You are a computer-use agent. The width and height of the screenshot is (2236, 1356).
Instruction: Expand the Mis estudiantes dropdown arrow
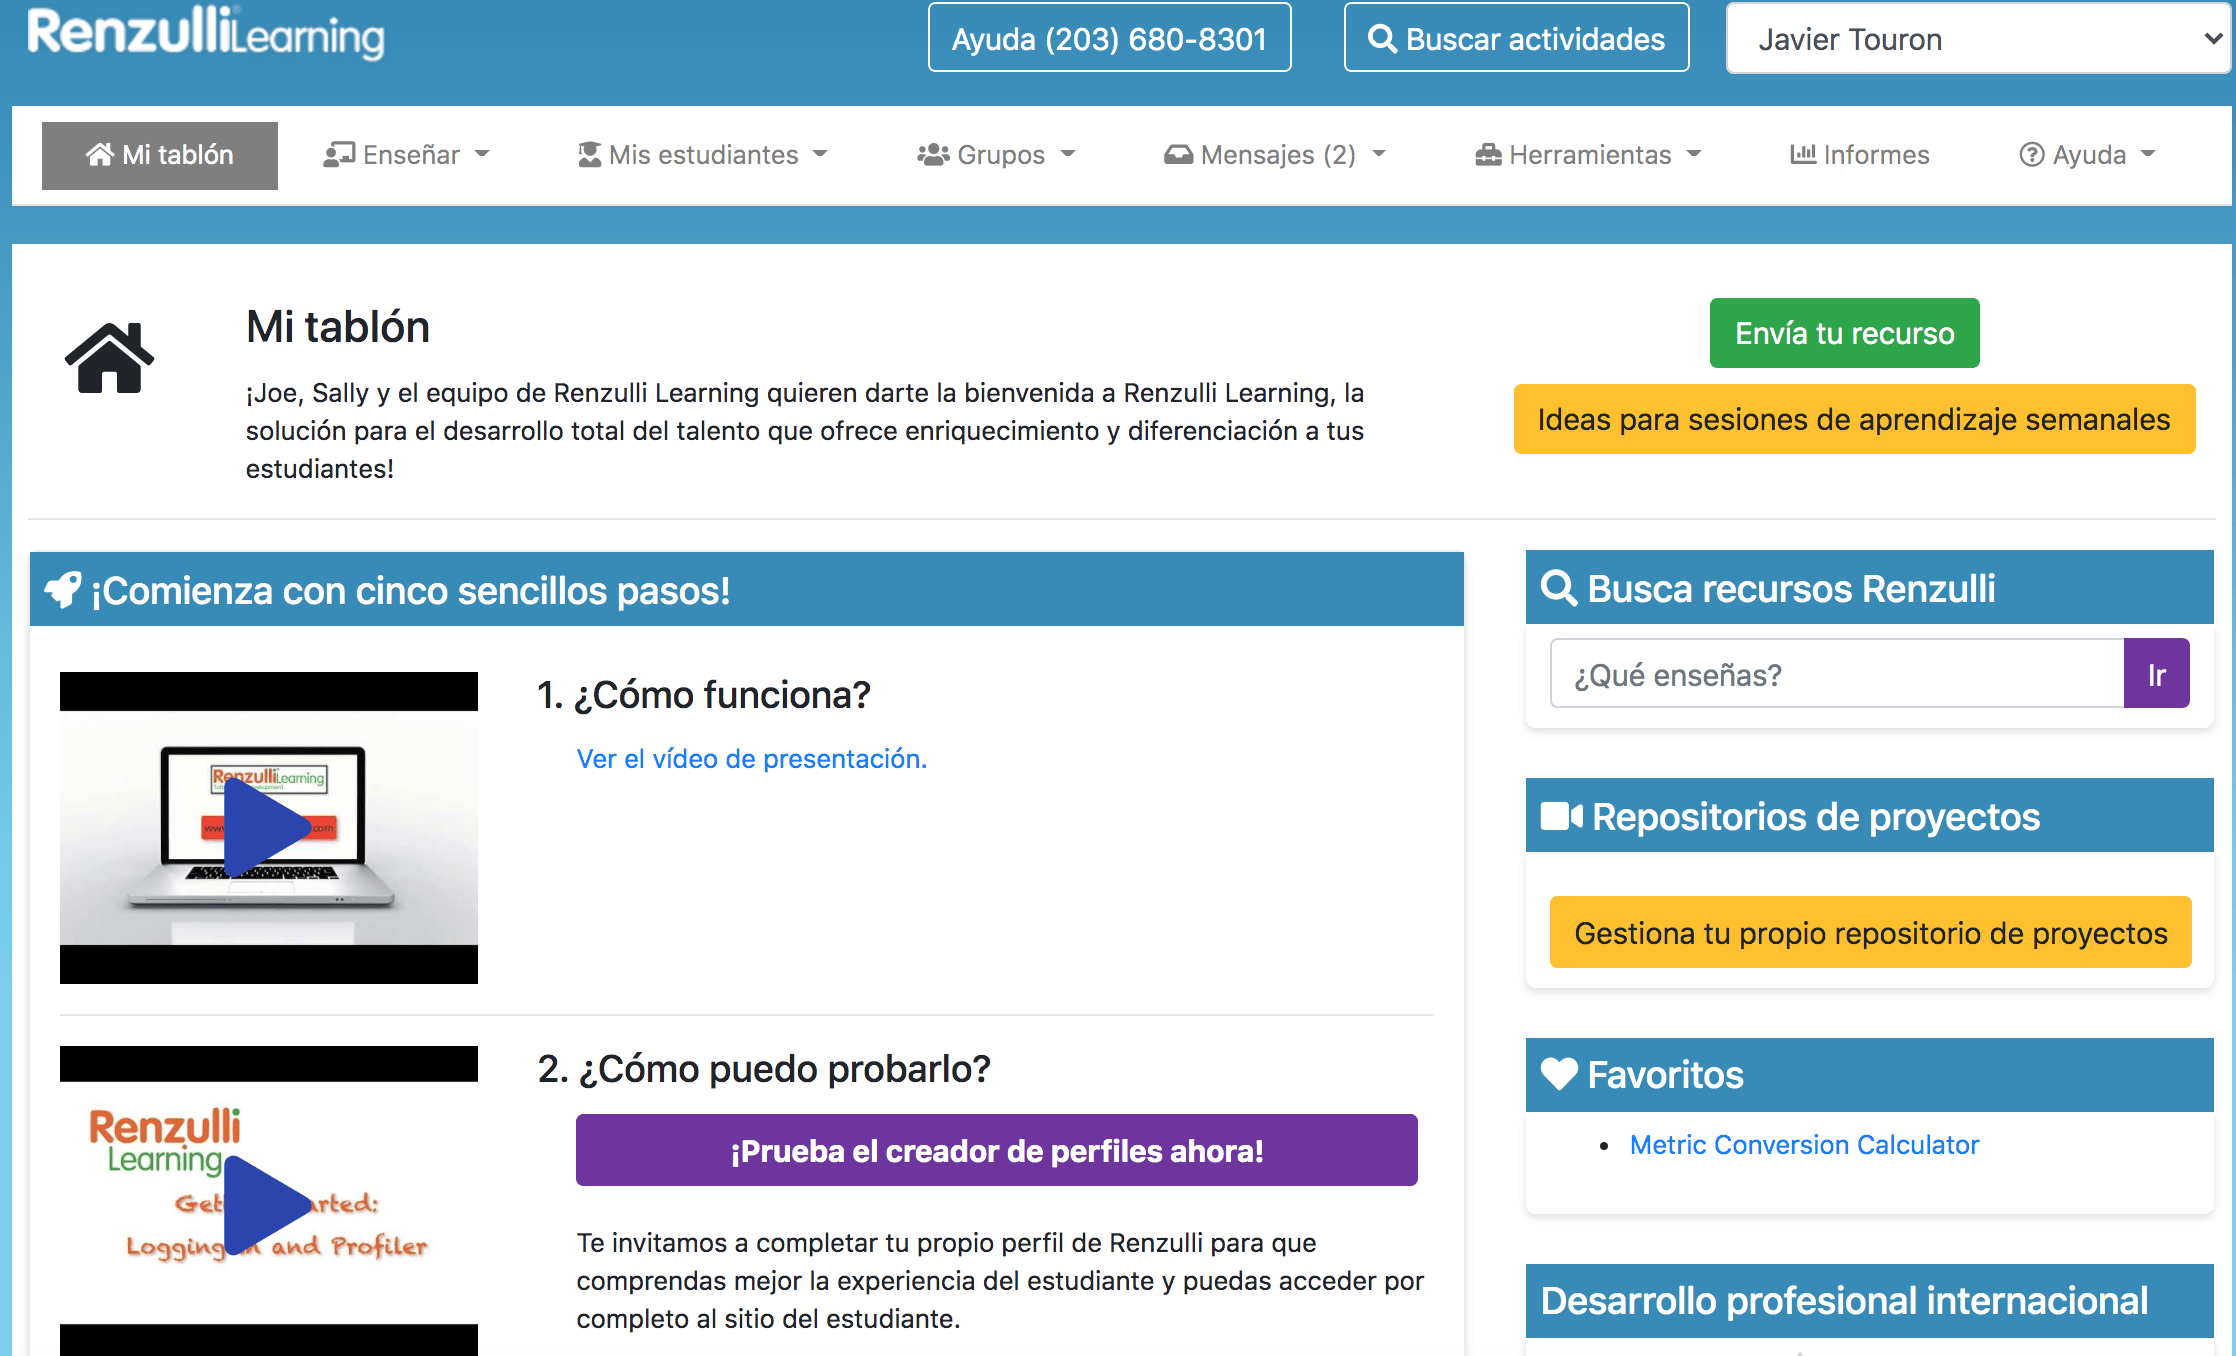820,154
